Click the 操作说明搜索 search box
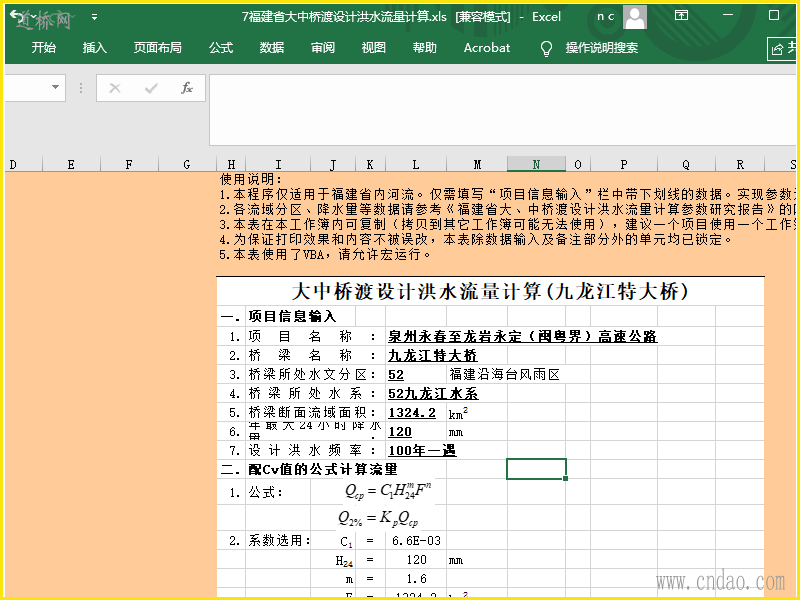 [x=602, y=48]
